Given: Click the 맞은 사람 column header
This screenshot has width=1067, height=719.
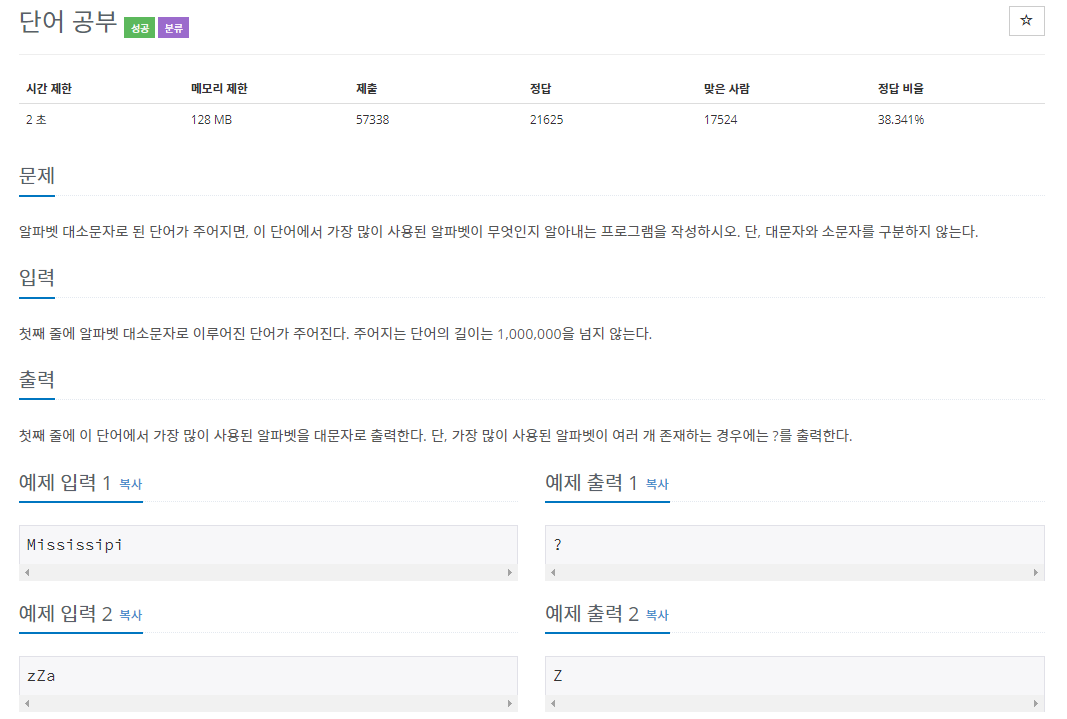Looking at the screenshot, I should (726, 88).
